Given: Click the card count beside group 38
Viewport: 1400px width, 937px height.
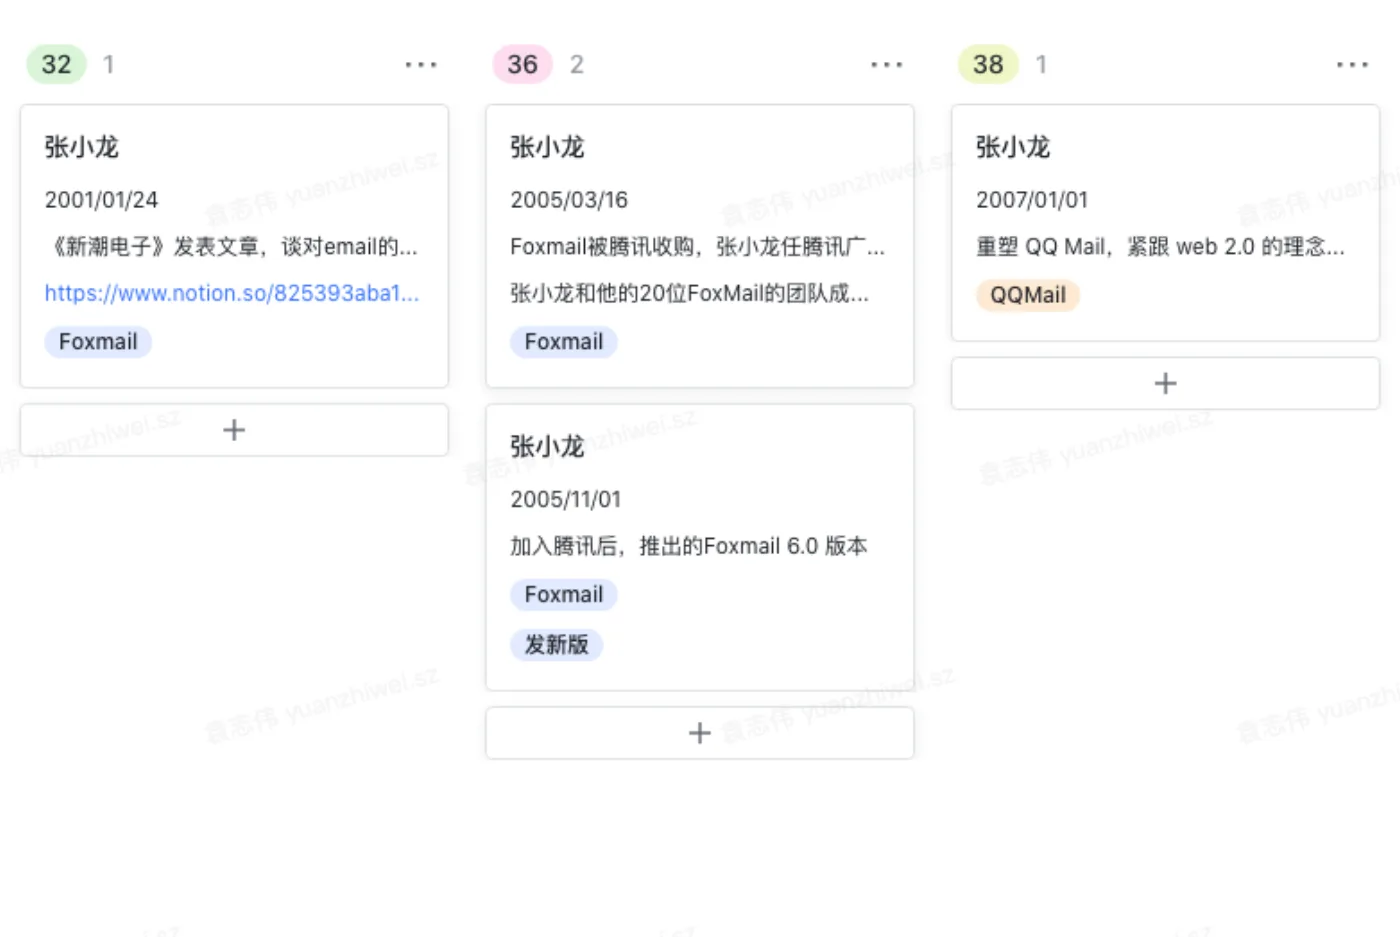Looking at the screenshot, I should click(x=1041, y=65).
